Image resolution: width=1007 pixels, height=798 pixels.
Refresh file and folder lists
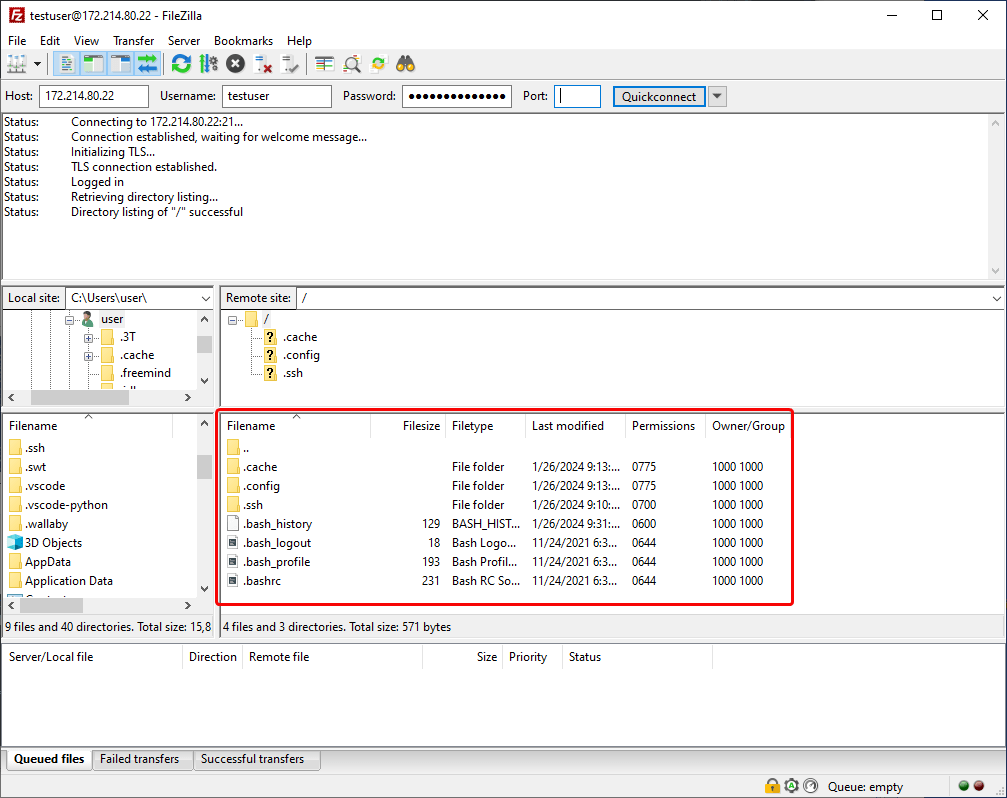point(182,64)
